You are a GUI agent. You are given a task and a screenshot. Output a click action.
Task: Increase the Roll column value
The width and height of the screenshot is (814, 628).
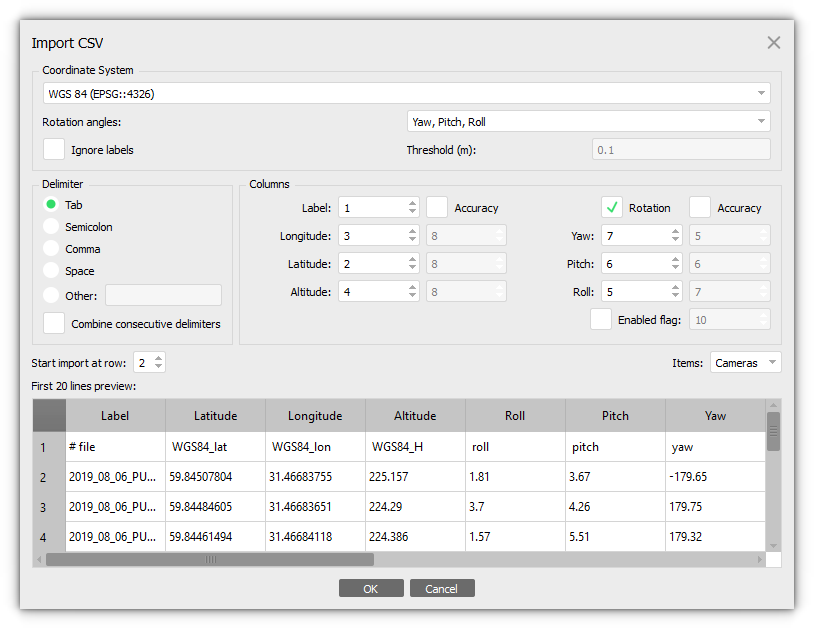pos(675,287)
